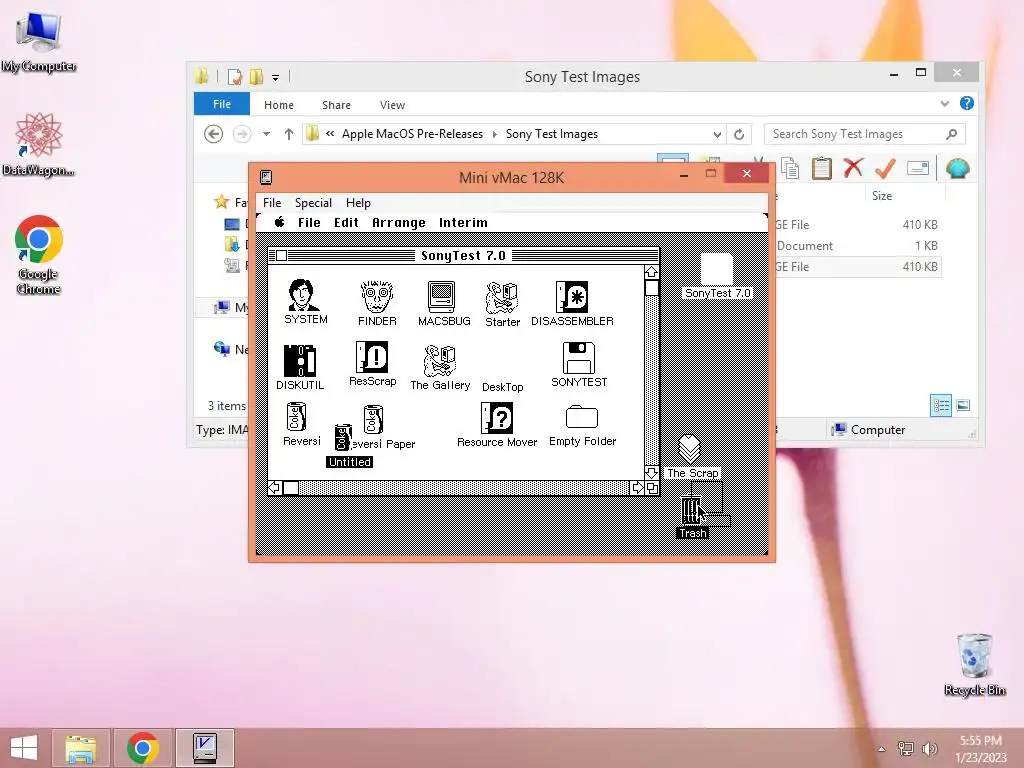Expand the Explorer ribbon chevron
Image resolution: width=1024 pixels, height=768 pixels.
coord(944,103)
